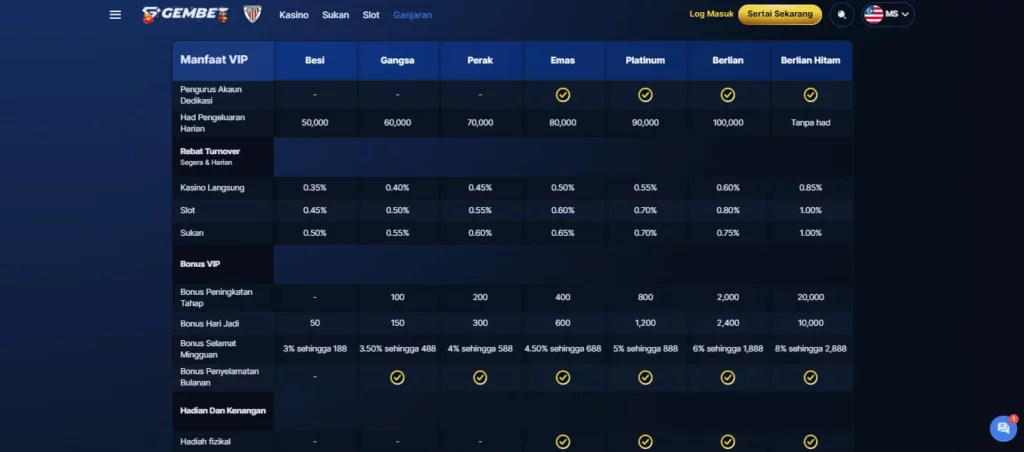Viewport: 1024px width, 452px height.
Task: Click the Malaysia flag icon
Action: (x=873, y=14)
